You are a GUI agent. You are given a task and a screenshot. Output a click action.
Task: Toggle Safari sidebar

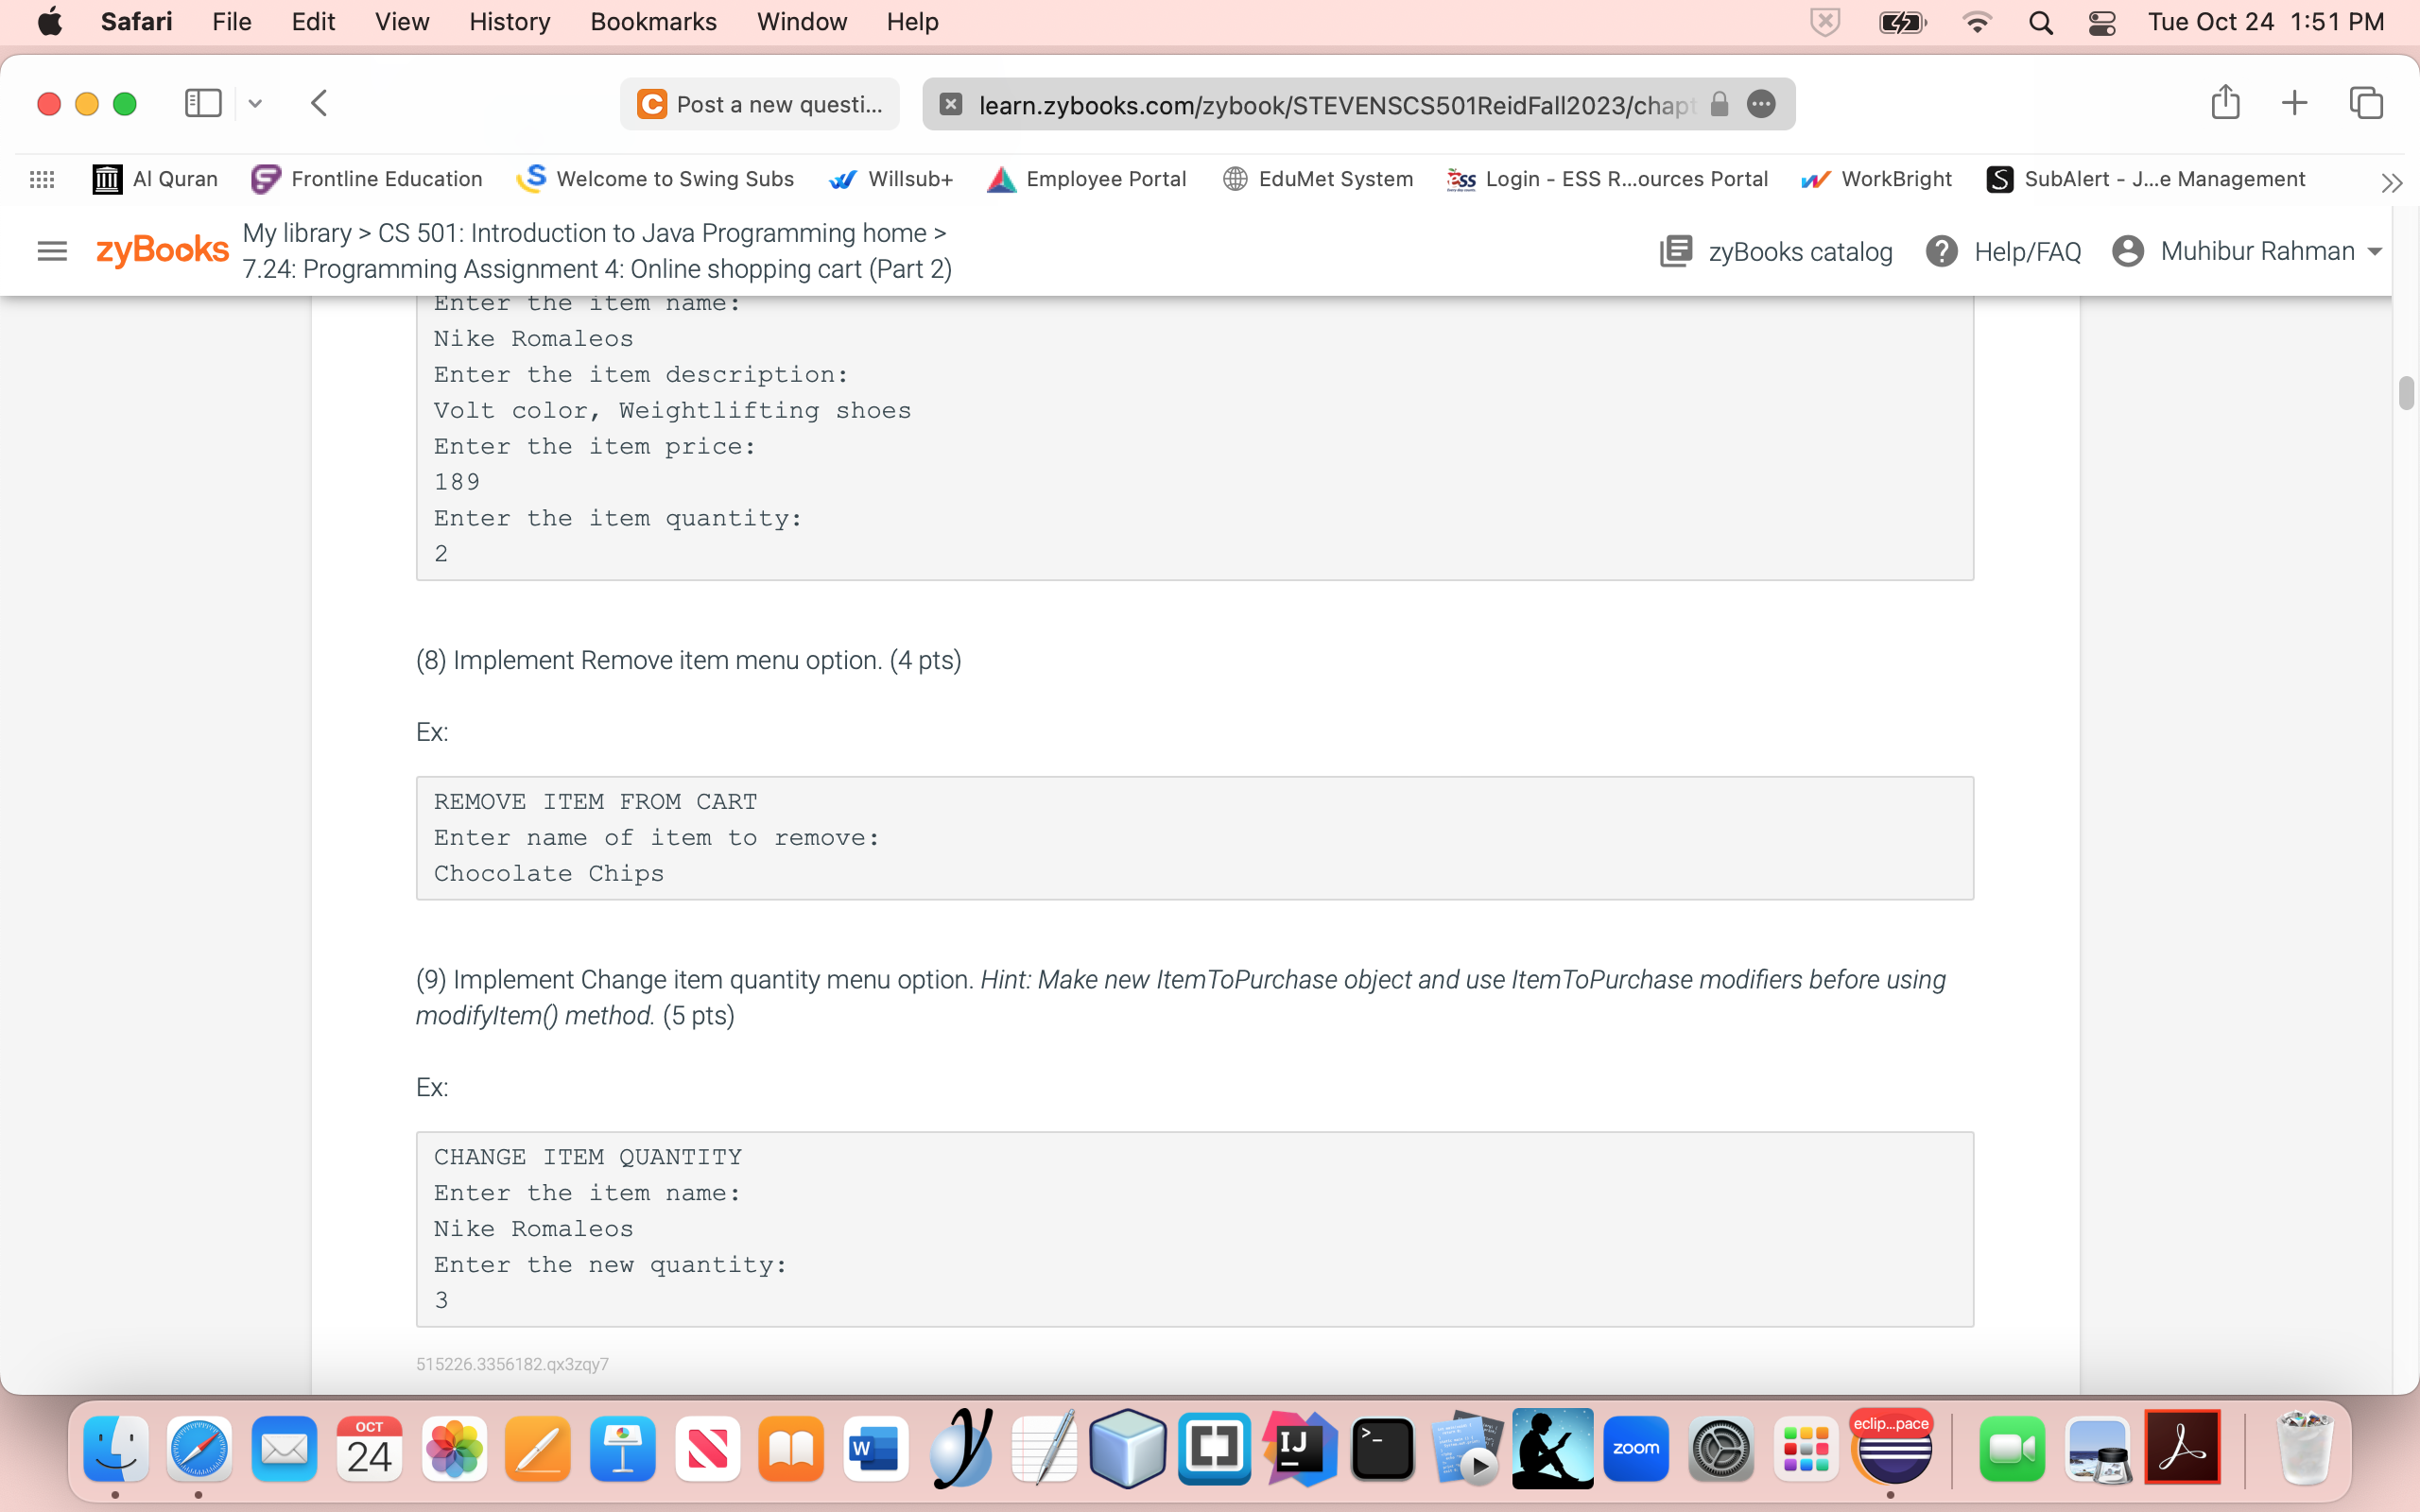point(203,103)
